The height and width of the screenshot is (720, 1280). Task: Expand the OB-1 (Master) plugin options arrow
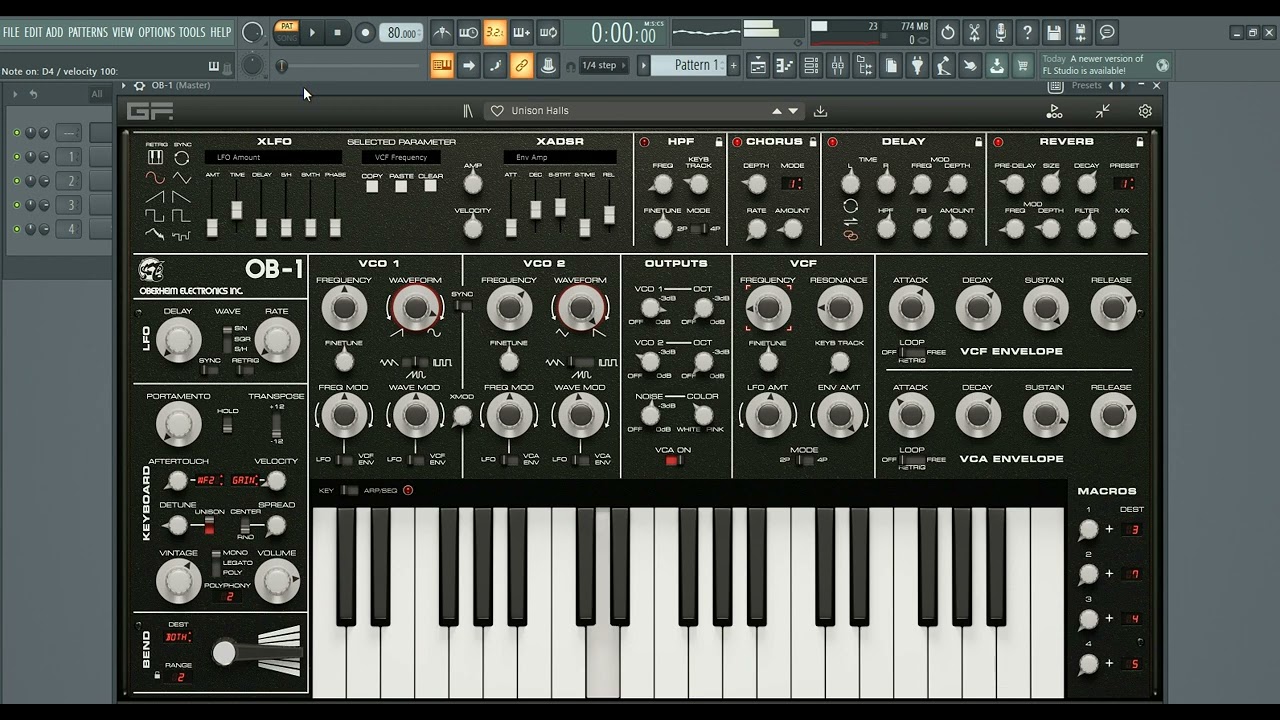coord(124,86)
